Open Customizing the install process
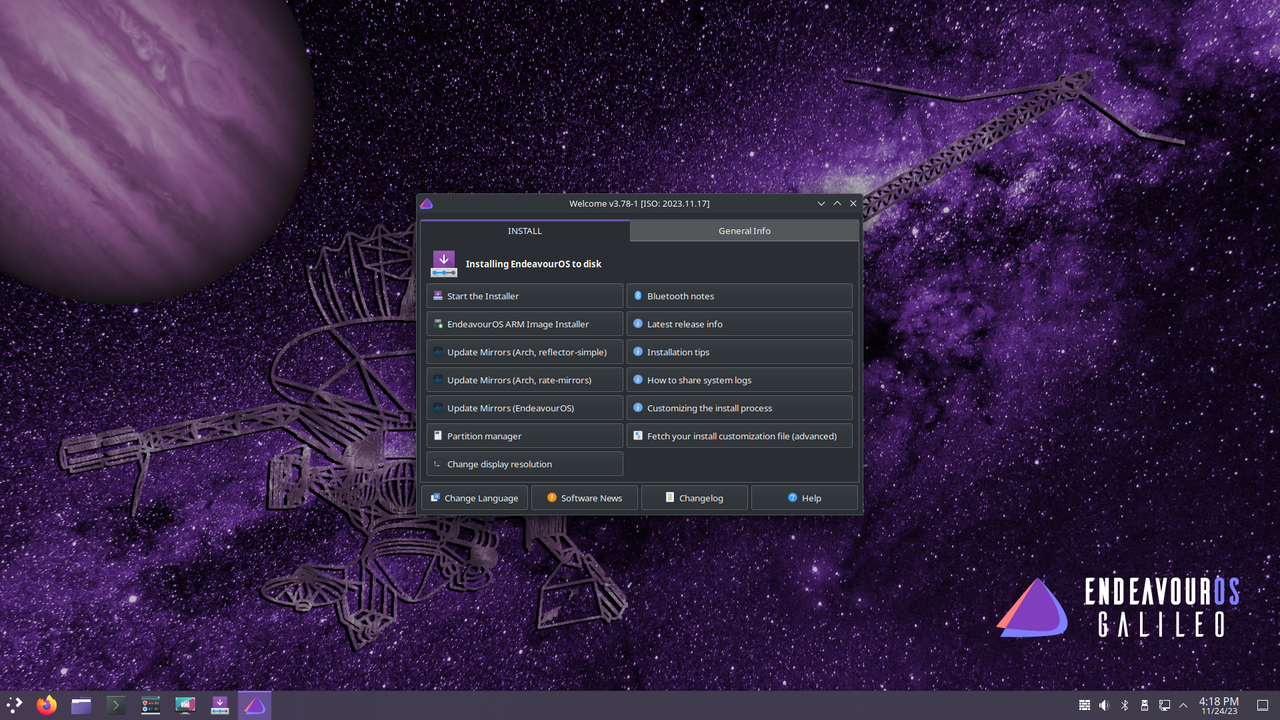 740,408
